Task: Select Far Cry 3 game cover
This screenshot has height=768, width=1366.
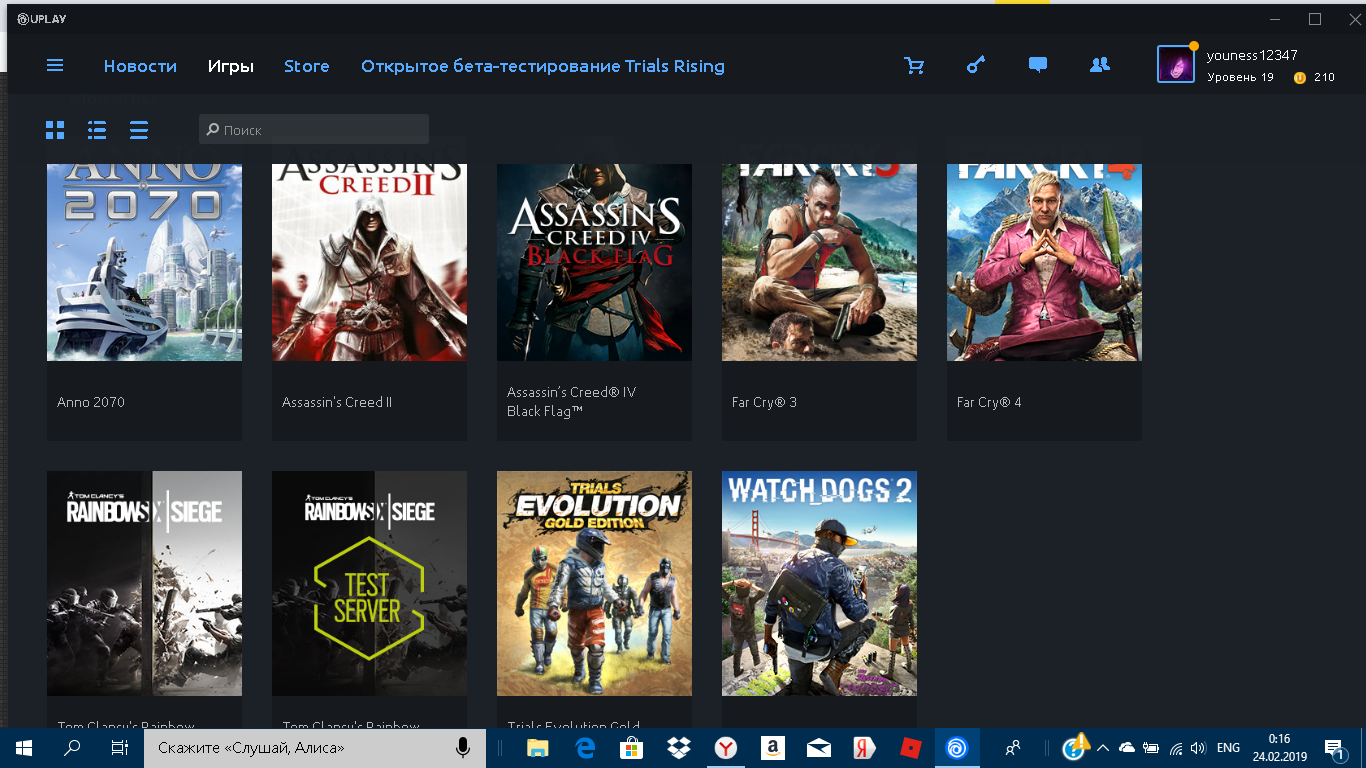Action: pyautogui.click(x=819, y=262)
